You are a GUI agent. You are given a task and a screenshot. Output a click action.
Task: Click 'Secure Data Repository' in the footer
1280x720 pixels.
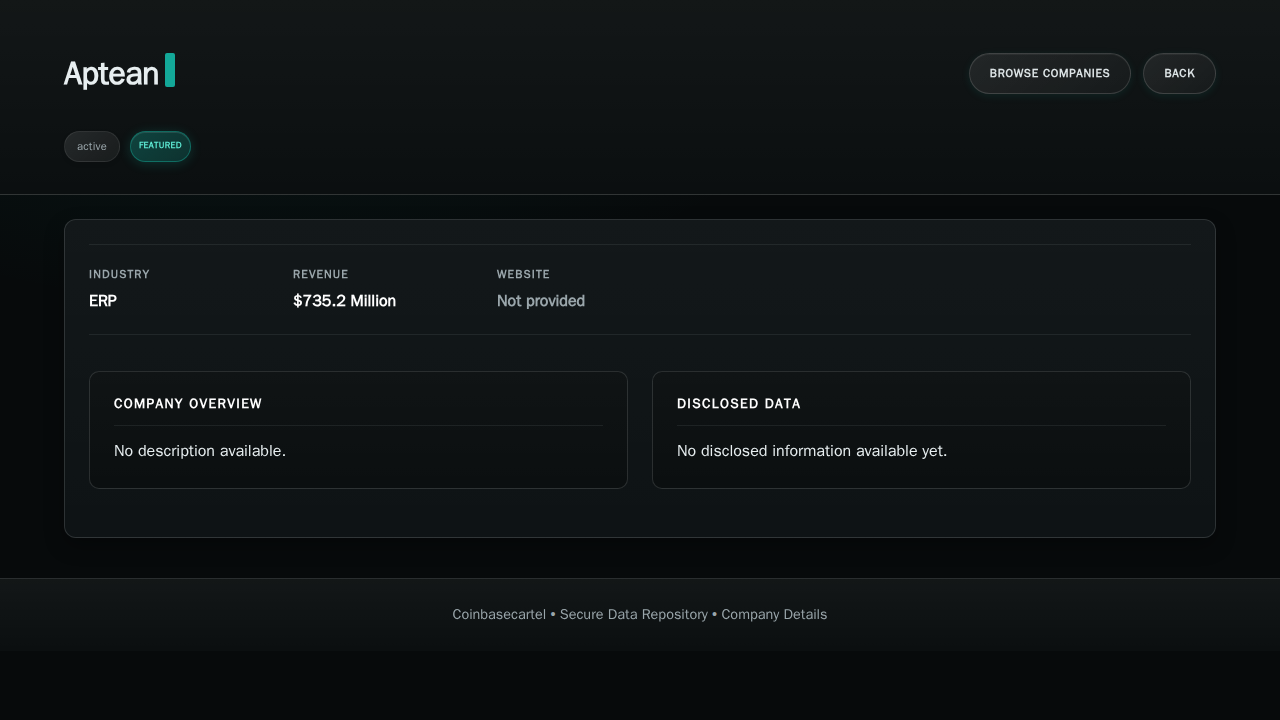click(633, 614)
